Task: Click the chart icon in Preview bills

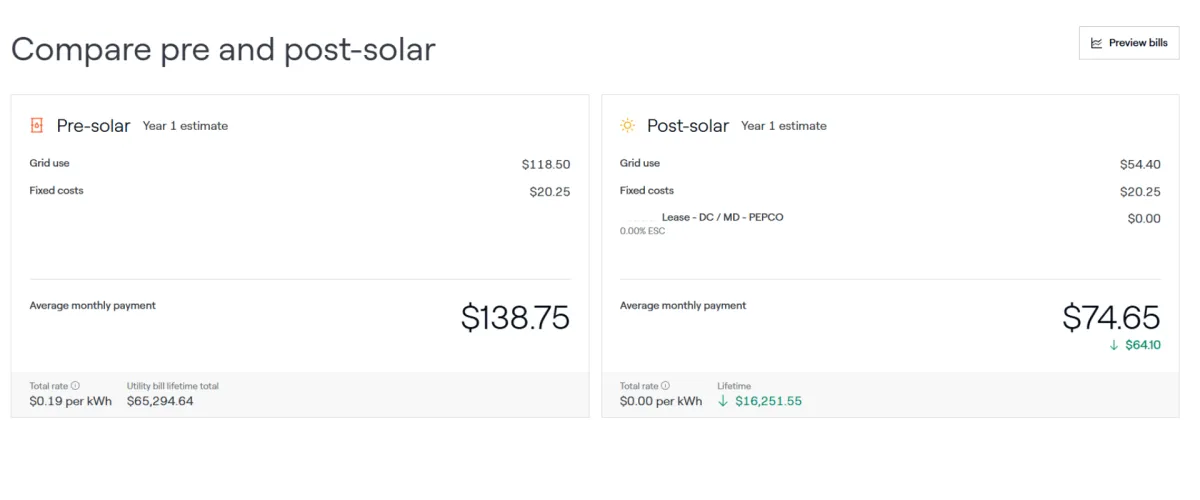Action: [1096, 43]
